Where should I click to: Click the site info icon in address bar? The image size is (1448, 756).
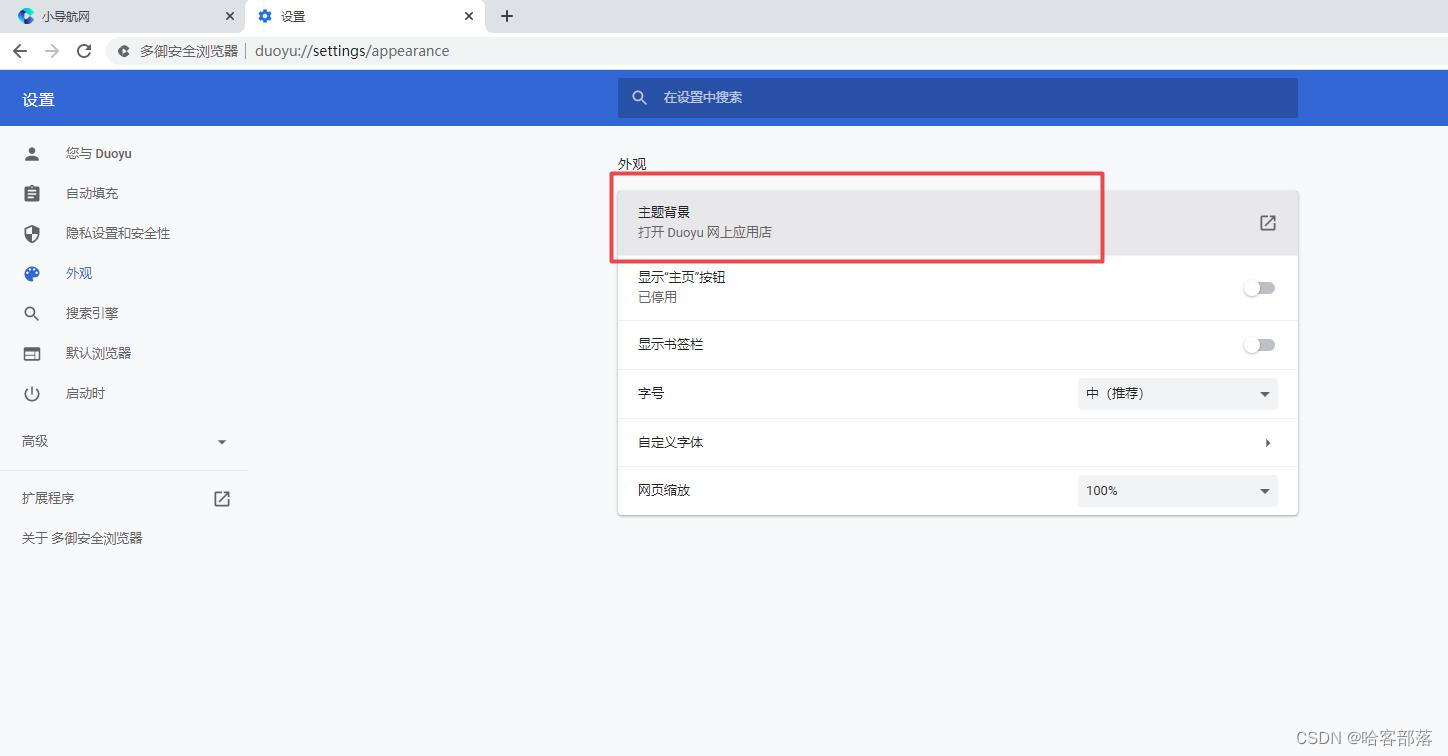click(124, 51)
